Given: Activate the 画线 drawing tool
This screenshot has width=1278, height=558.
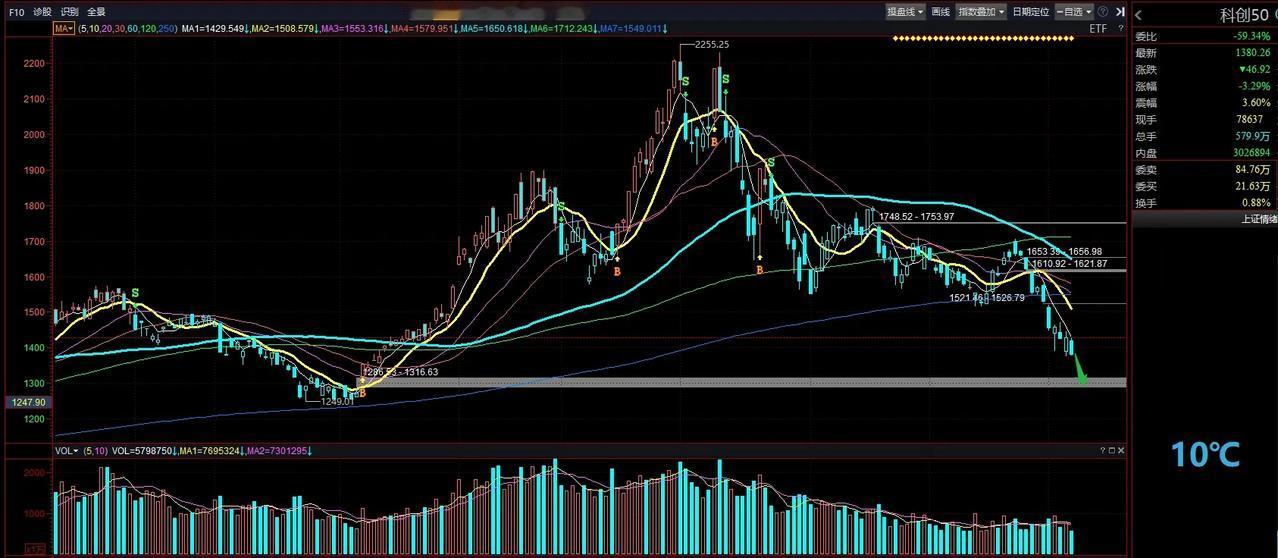Looking at the screenshot, I should (940, 12).
